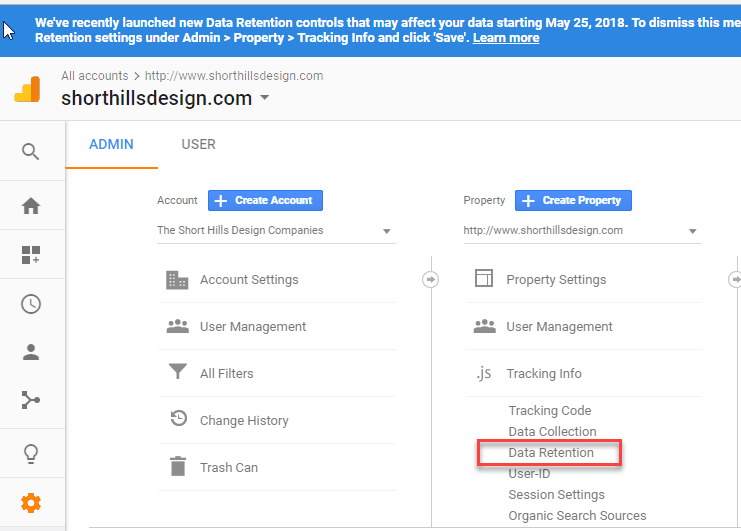Open the Learn more link

pyautogui.click(x=506, y=38)
